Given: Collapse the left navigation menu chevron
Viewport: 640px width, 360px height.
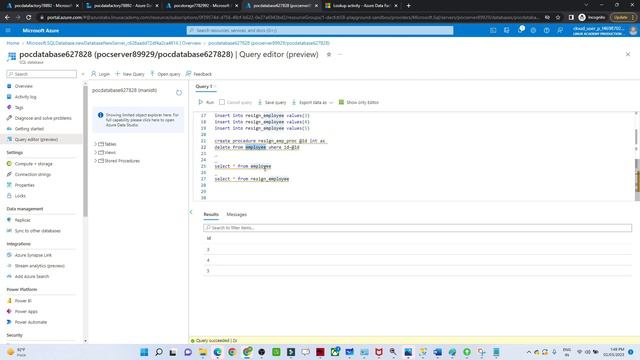Looking at the screenshot, I should point(83,74).
